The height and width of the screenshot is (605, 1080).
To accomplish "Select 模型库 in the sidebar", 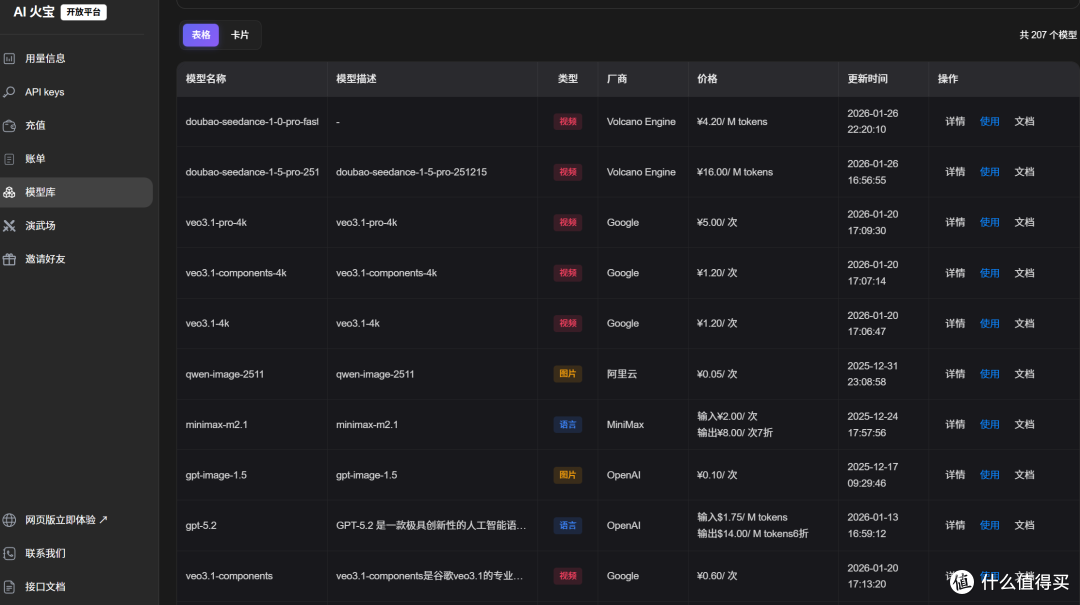I will 76,192.
